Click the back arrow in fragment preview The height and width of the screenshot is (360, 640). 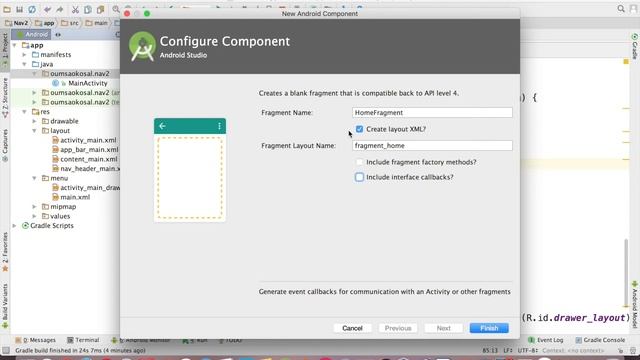coord(162,126)
